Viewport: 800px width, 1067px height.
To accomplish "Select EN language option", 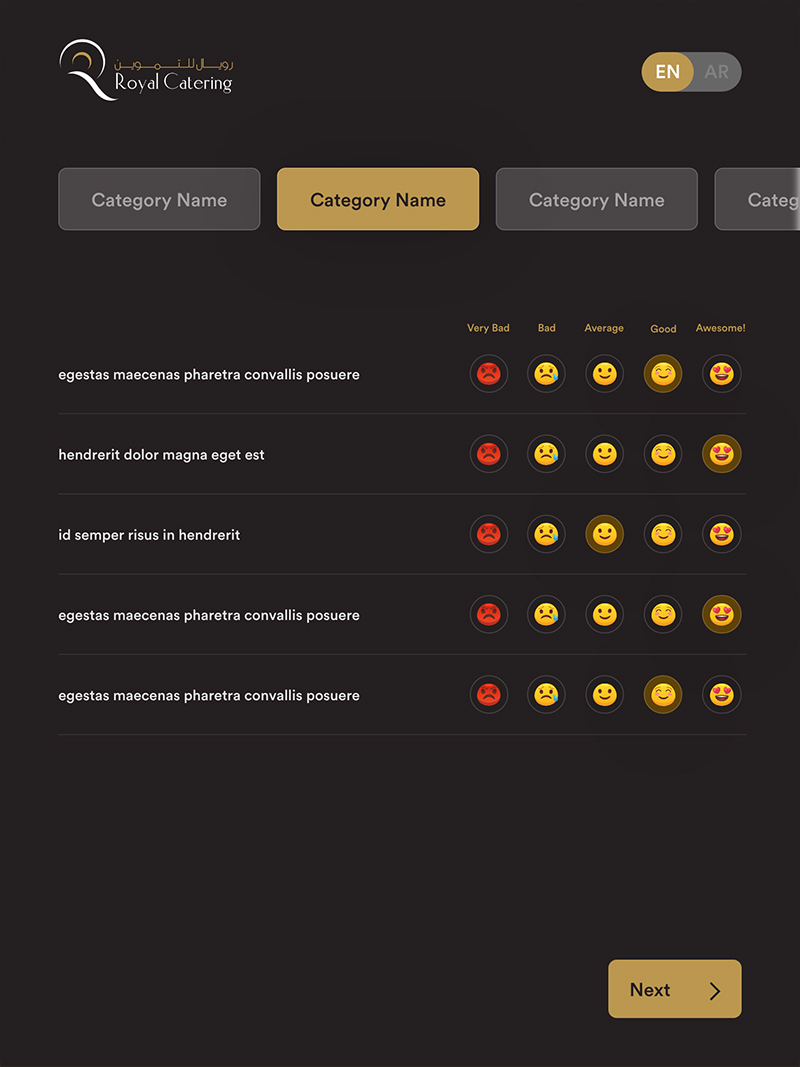I will click(667, 72).
